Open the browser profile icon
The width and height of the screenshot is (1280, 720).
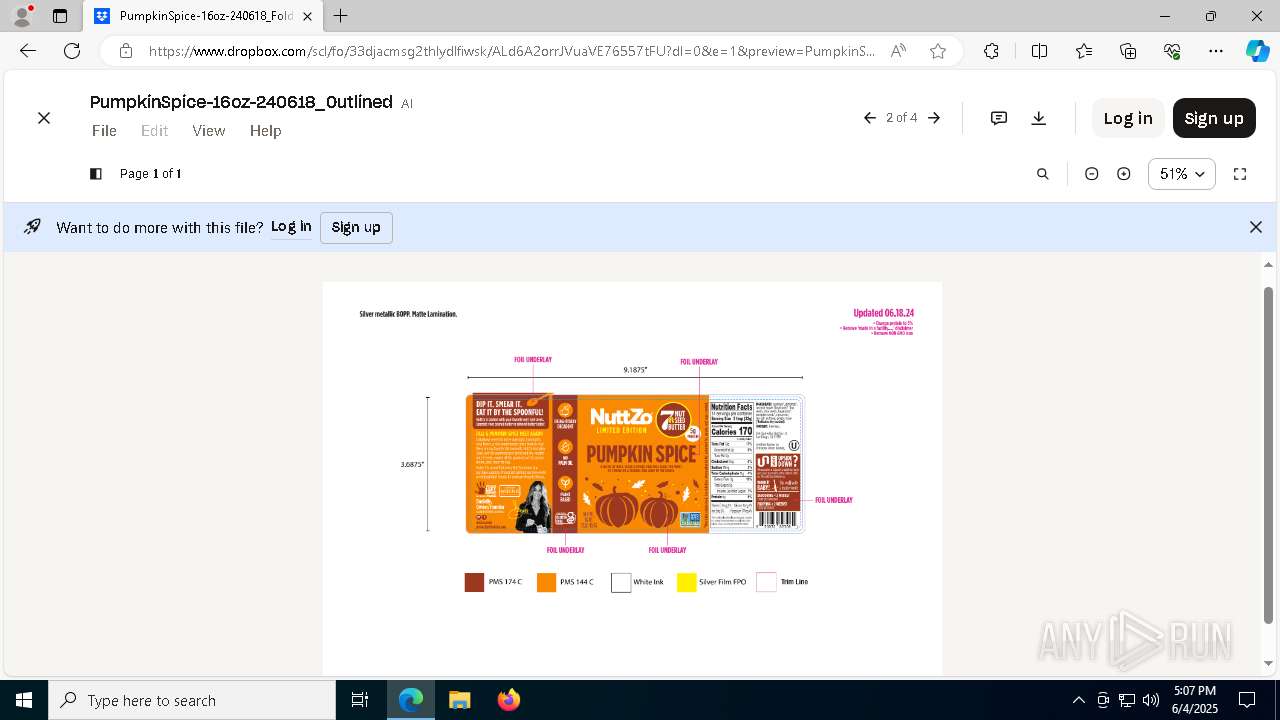(x=22, y=16)
